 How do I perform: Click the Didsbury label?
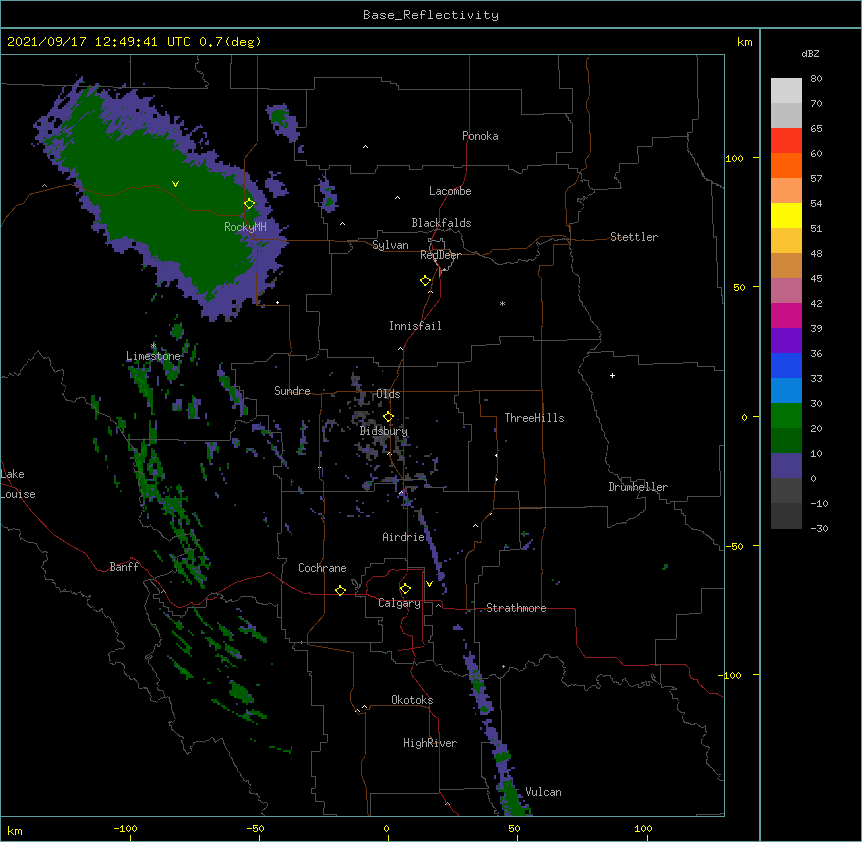coord(384,431)
